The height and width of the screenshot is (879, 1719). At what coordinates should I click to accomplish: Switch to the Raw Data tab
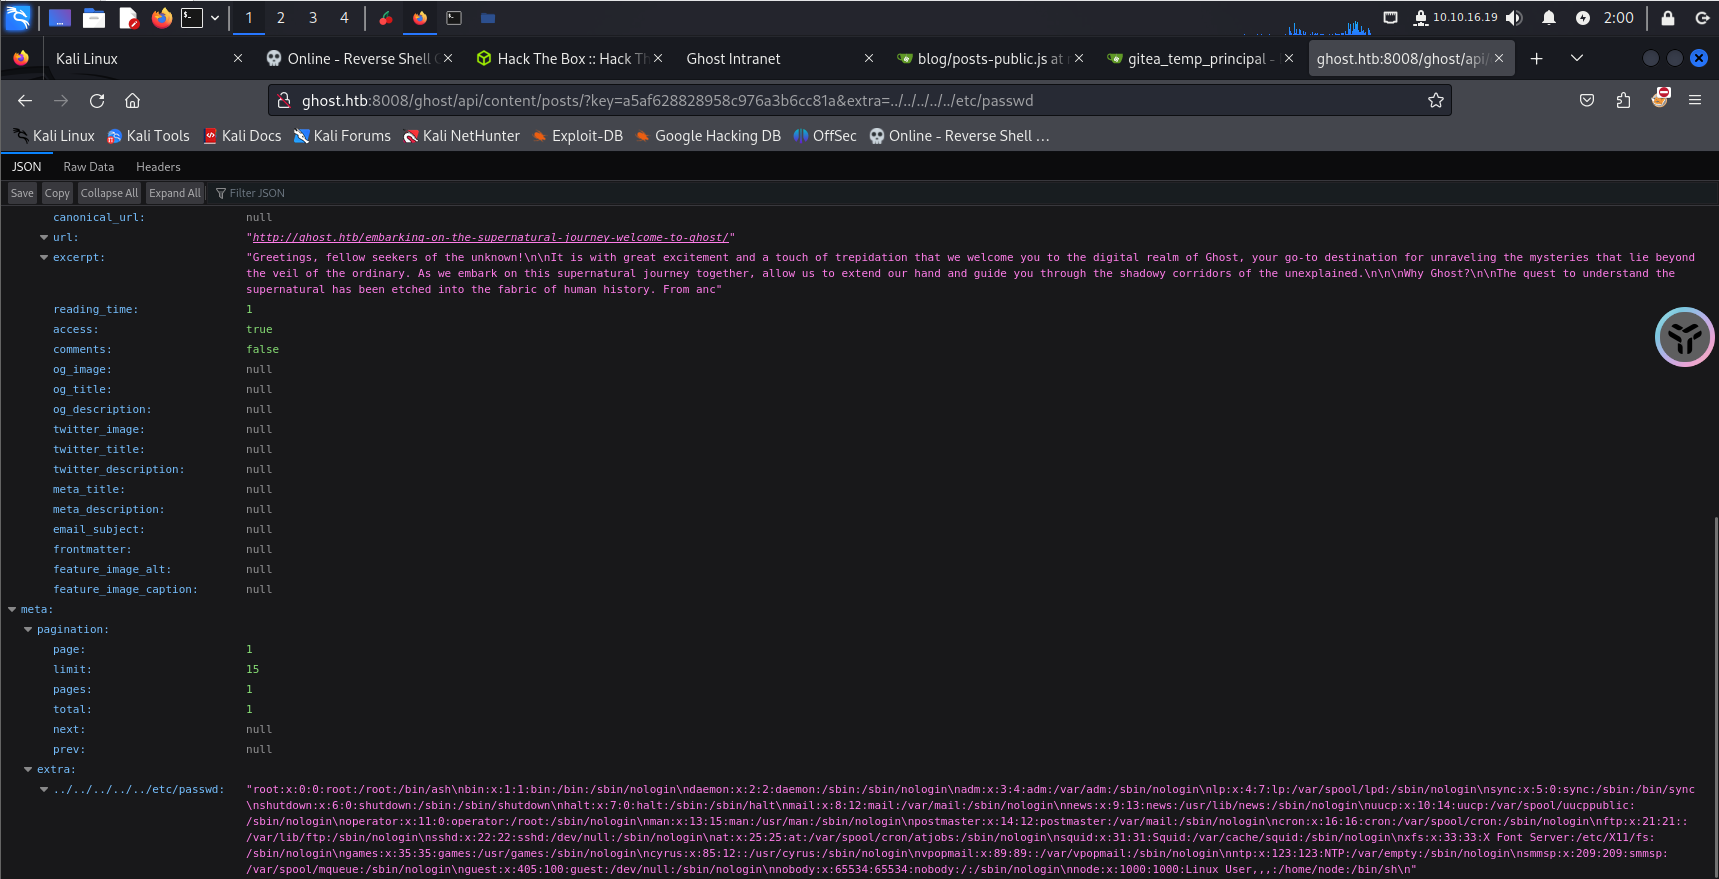coord(88,167)
